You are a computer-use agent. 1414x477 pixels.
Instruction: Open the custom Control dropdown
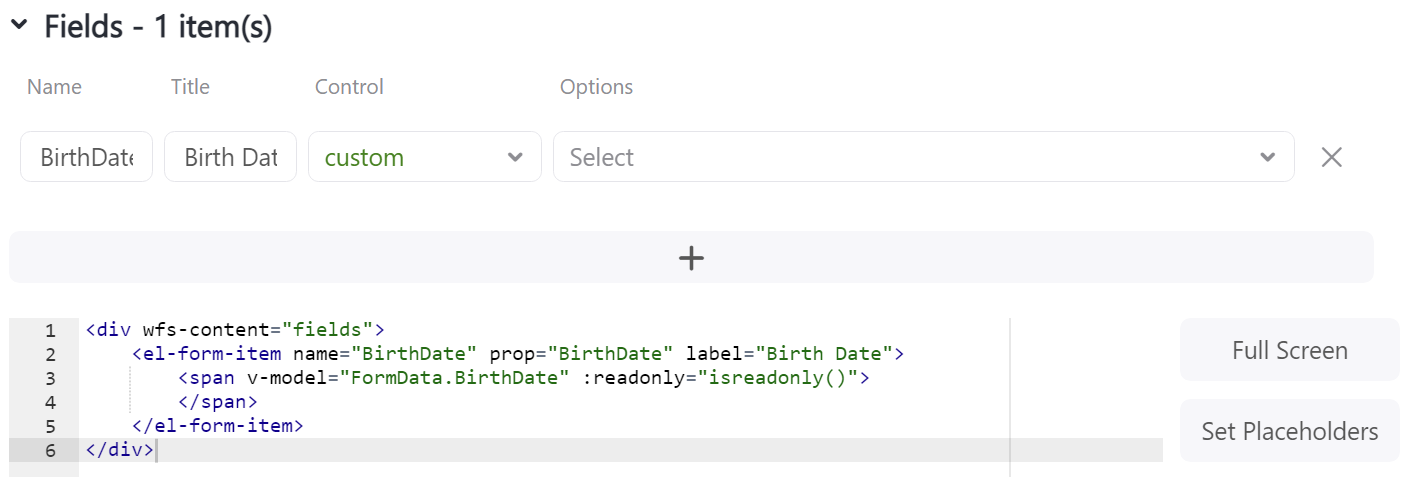tap(425, 157)
